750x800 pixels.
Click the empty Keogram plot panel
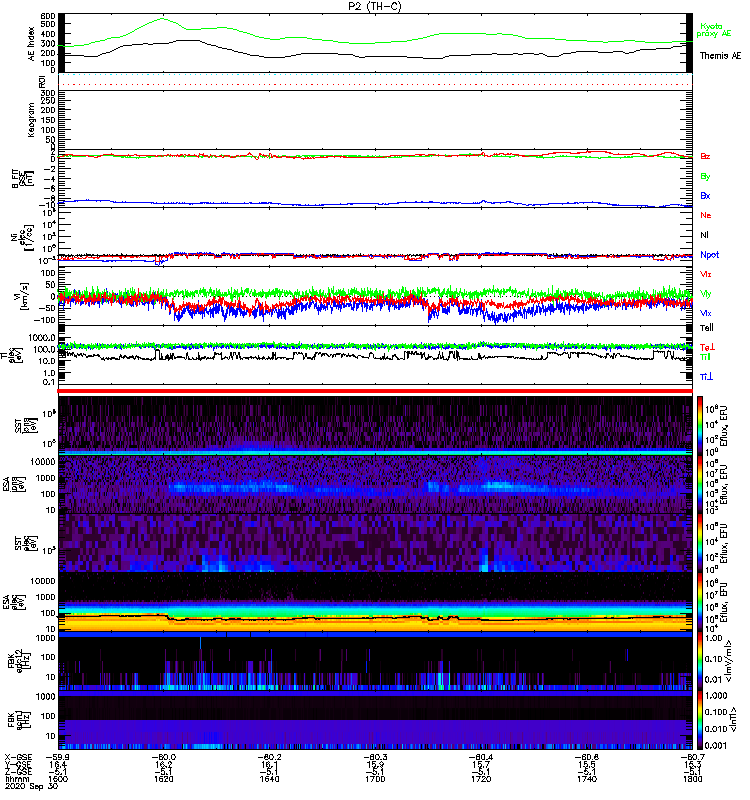(x=375, y=120)
